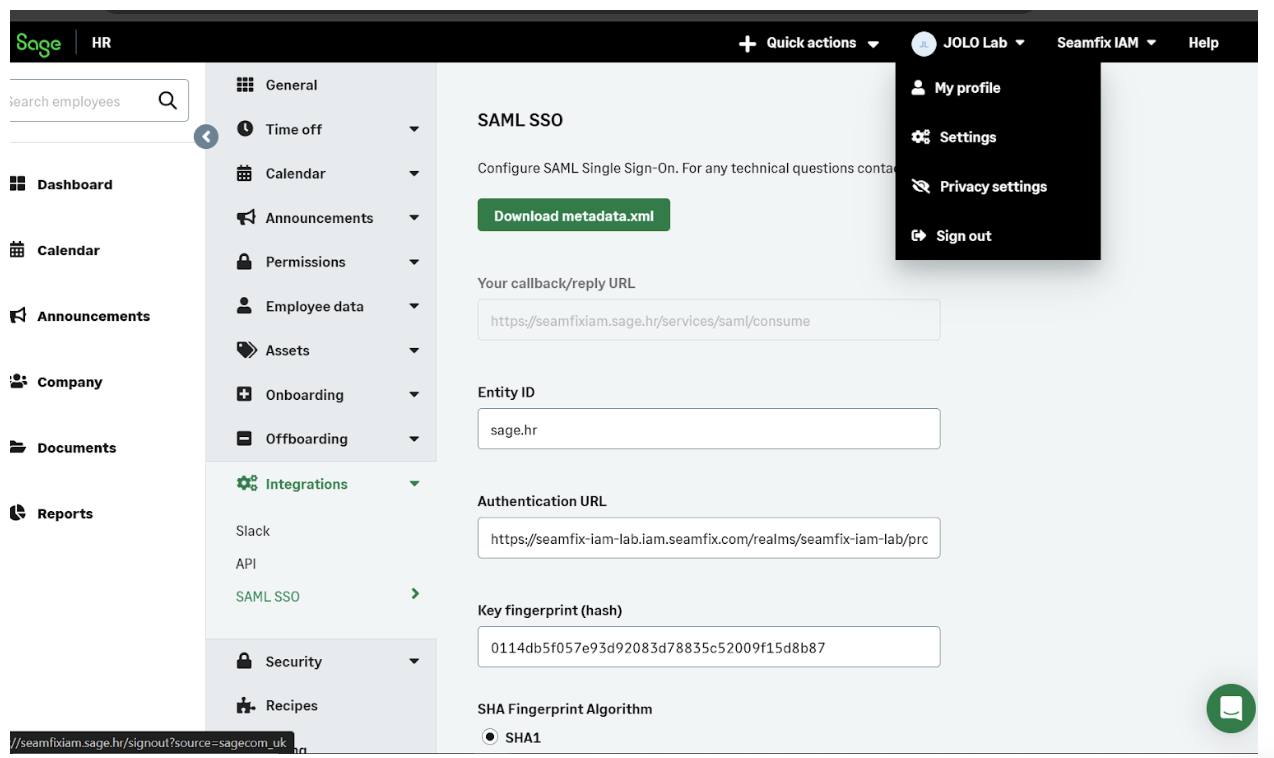Expand the Onboarding section arrow
The height and width of the screenshot is (758, 1274).
click(414, 394)
